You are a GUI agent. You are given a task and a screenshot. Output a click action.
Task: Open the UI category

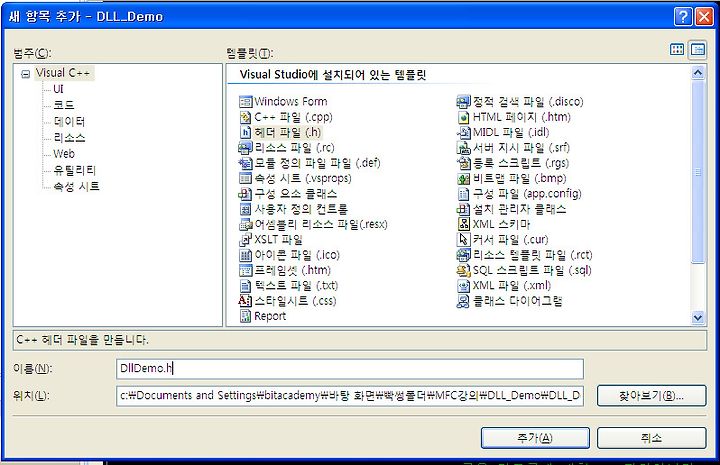pos(58,89)
